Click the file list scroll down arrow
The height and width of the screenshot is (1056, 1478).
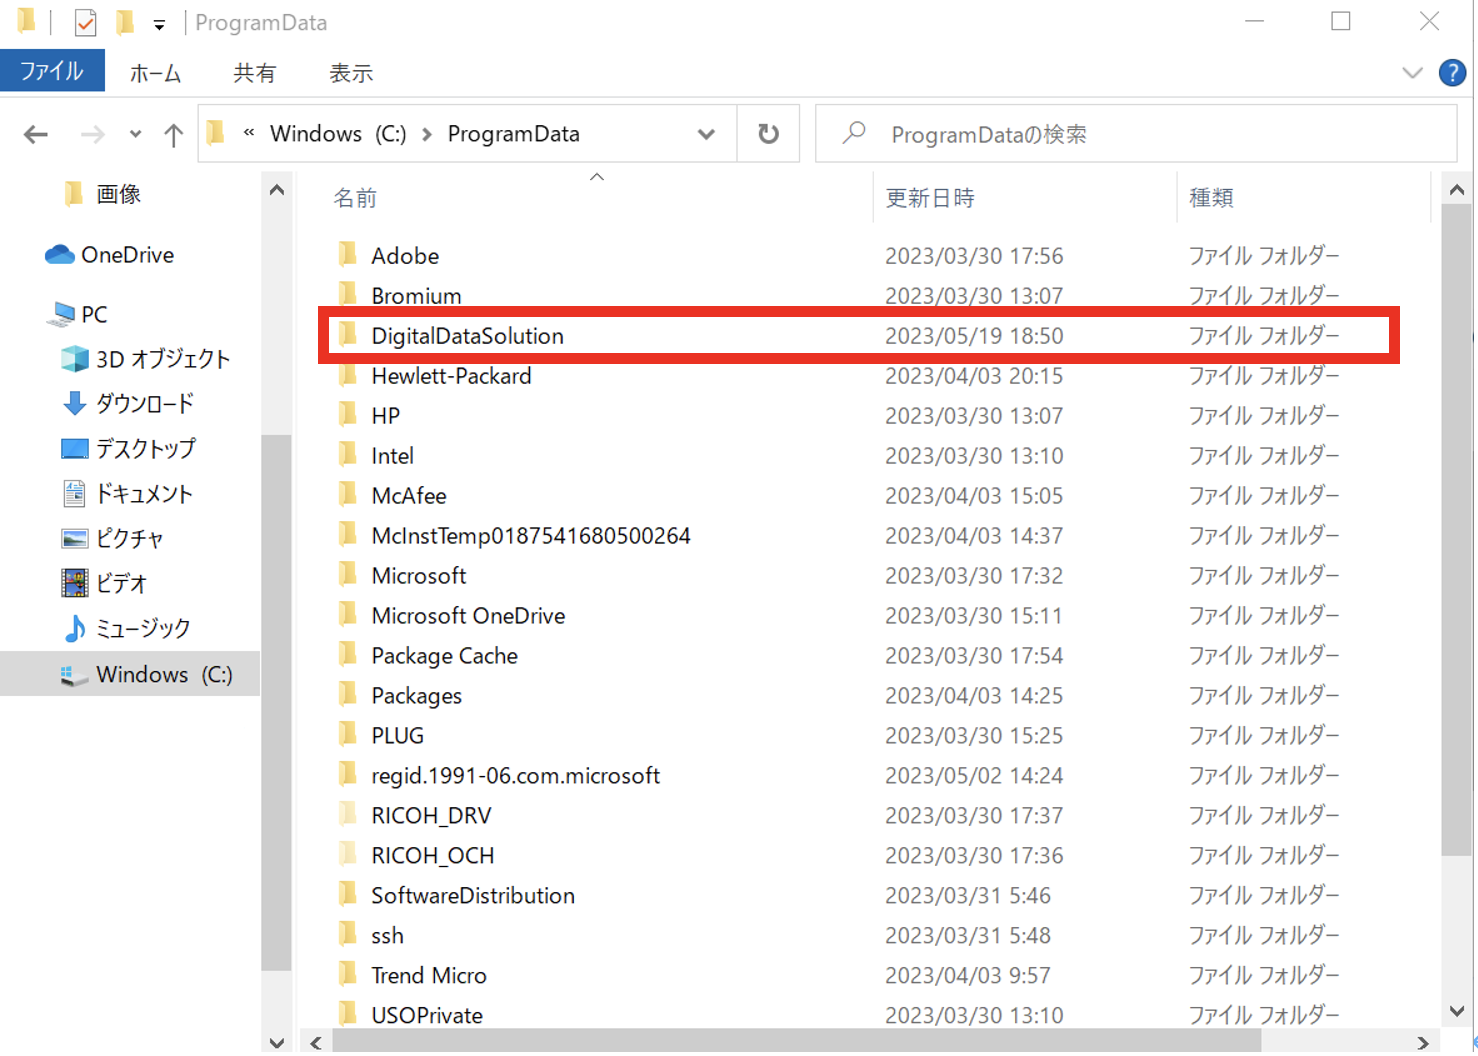1457,1012
